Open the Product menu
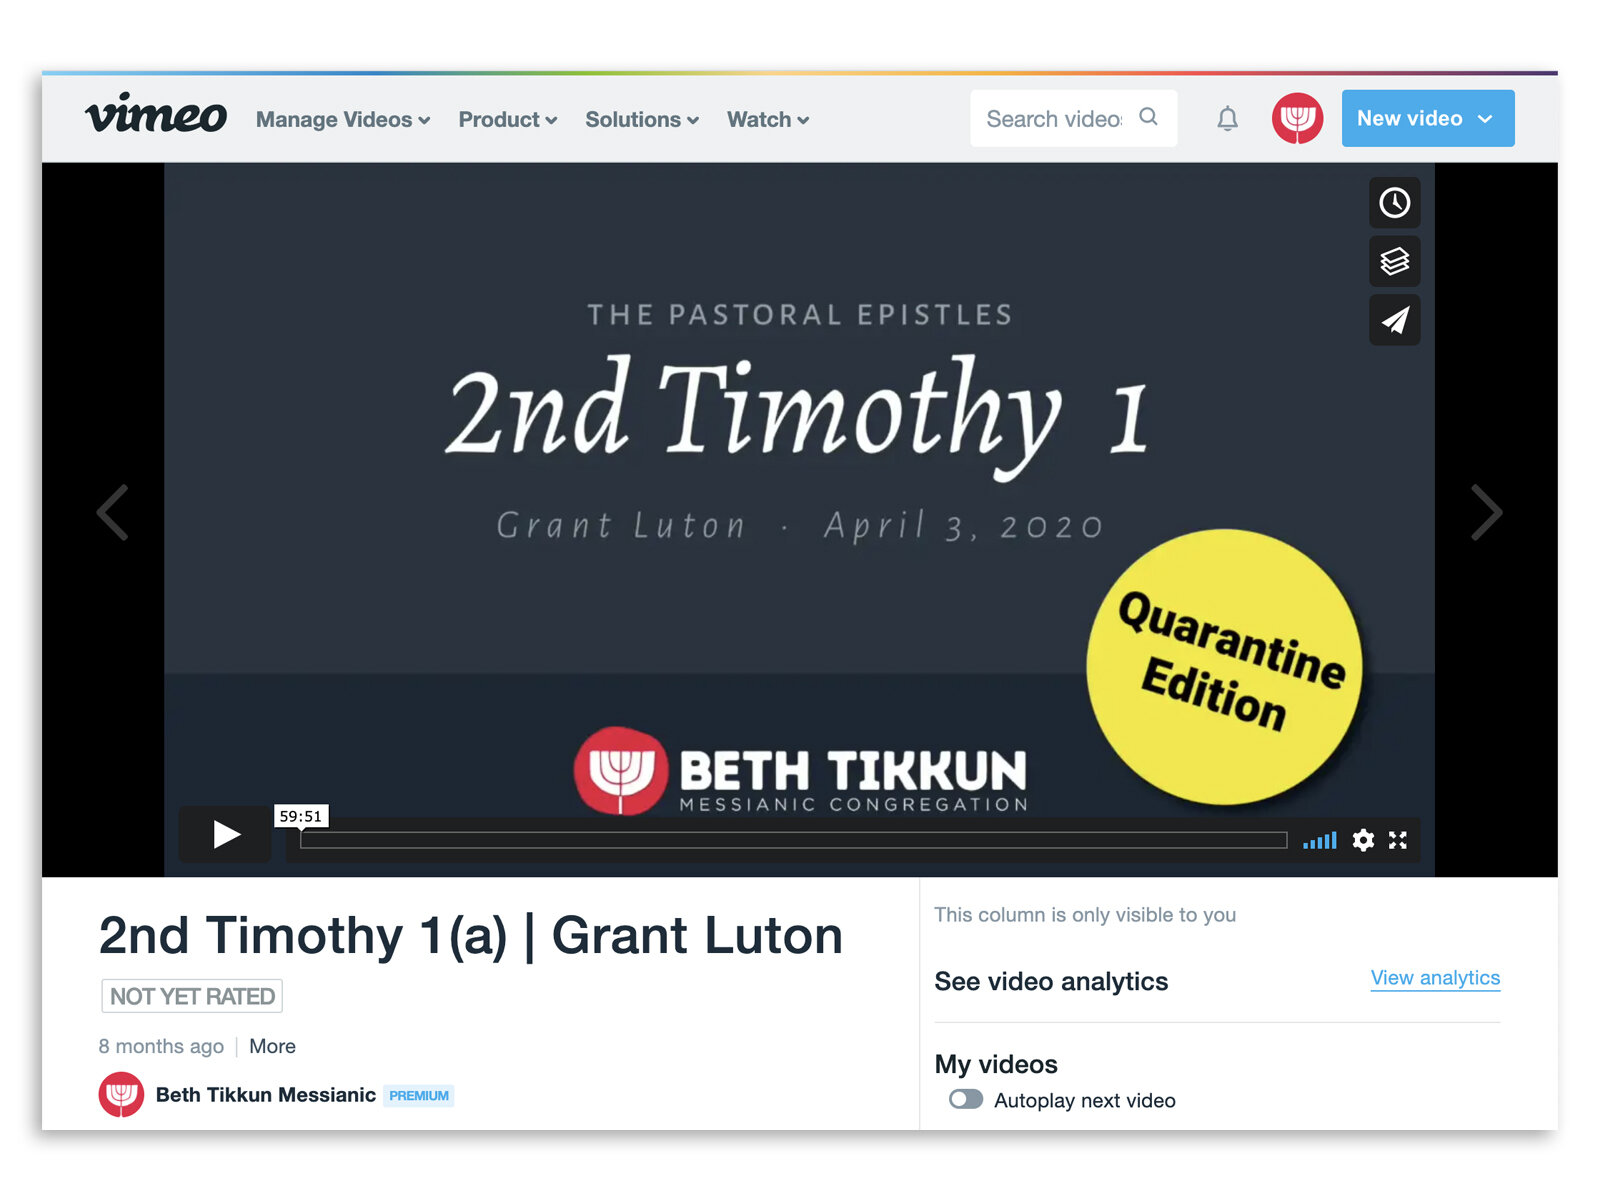Viewport: 1600px width, 1200px height. pos(507,119)
